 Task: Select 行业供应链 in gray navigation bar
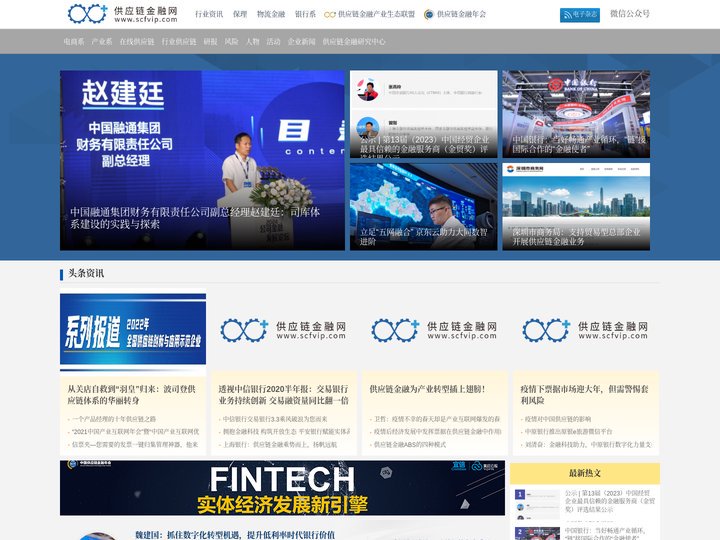[x=179, y=41]
